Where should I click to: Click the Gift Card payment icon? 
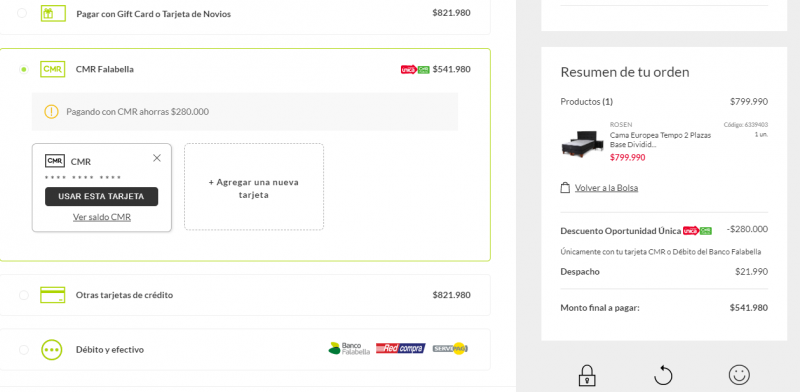coord(53,14)
